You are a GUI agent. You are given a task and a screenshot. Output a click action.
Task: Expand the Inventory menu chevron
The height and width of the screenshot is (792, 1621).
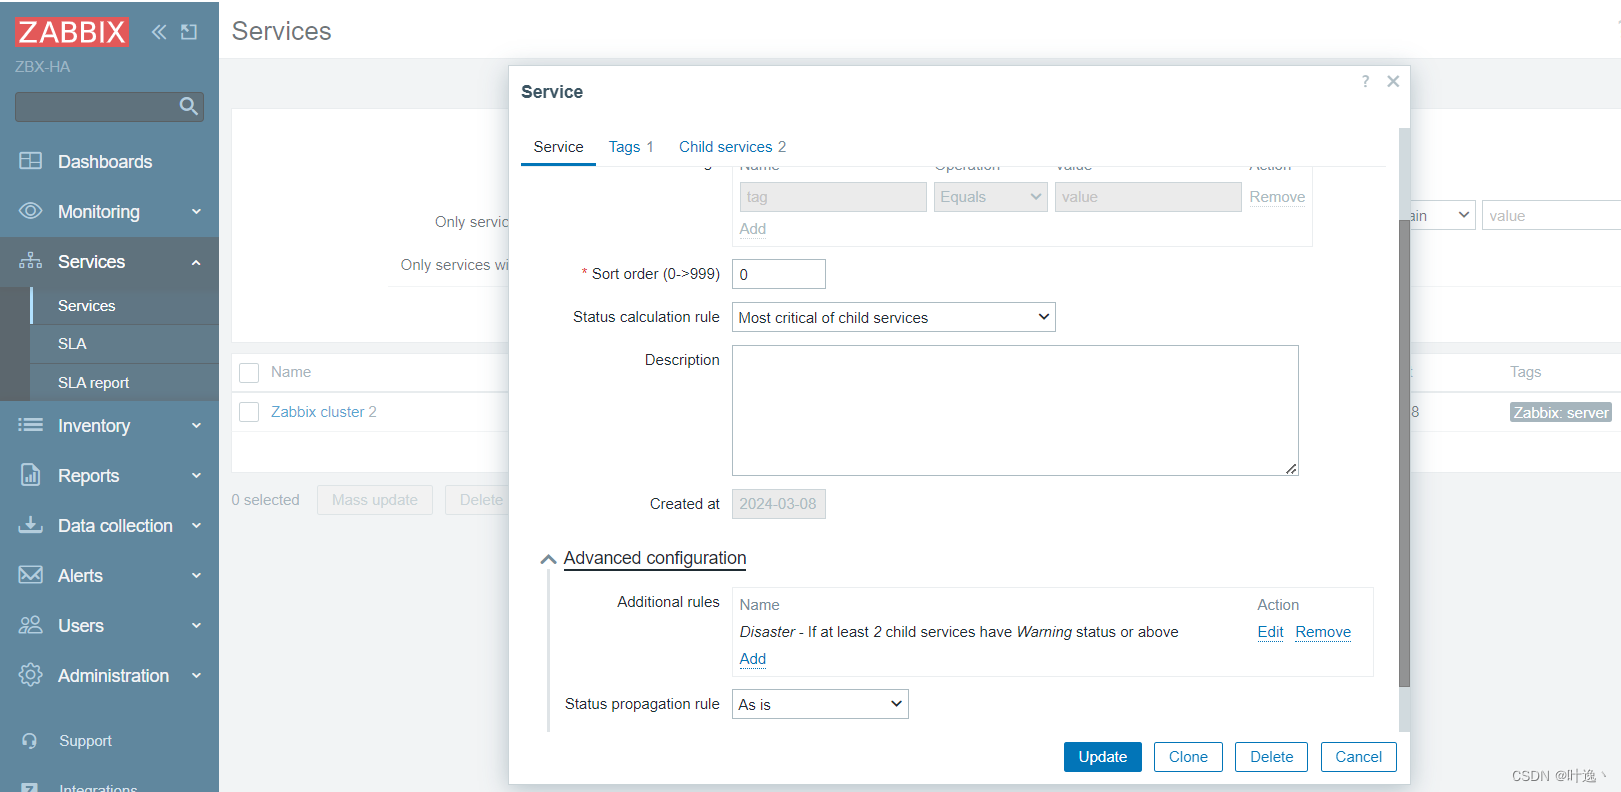click(196, 425)
